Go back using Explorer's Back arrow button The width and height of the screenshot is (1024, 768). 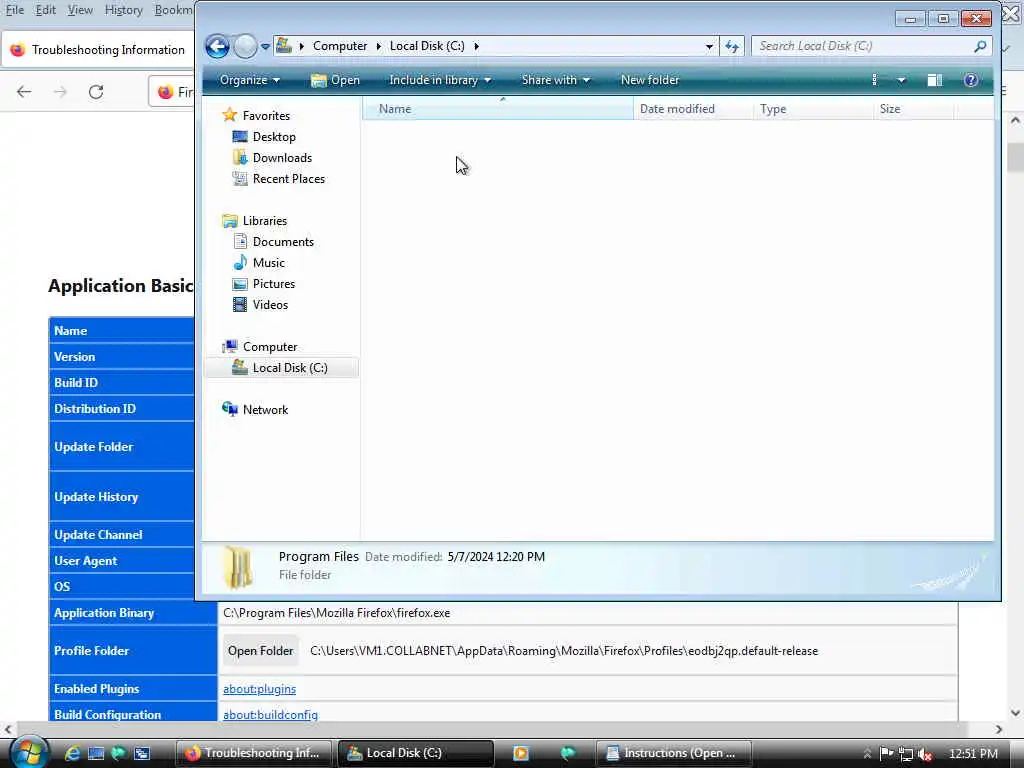(217, 46)
